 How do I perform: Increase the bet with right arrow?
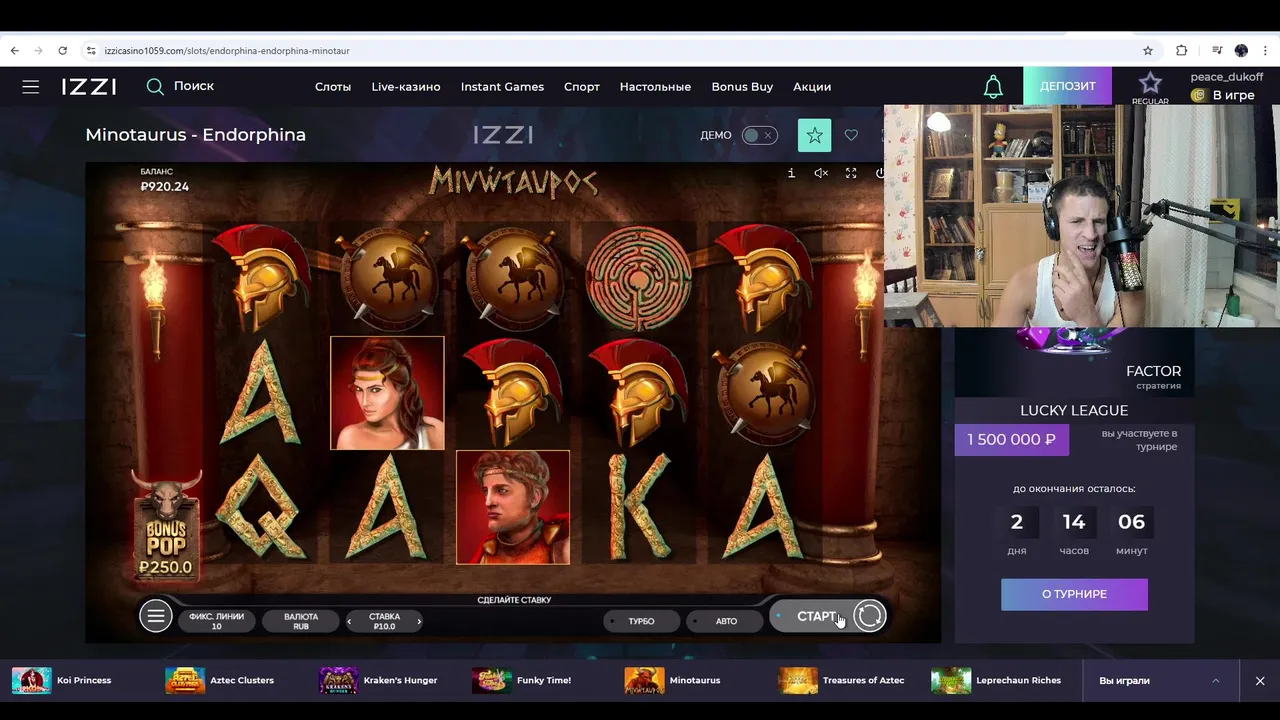pyautogui.click(x=419, y=621)
